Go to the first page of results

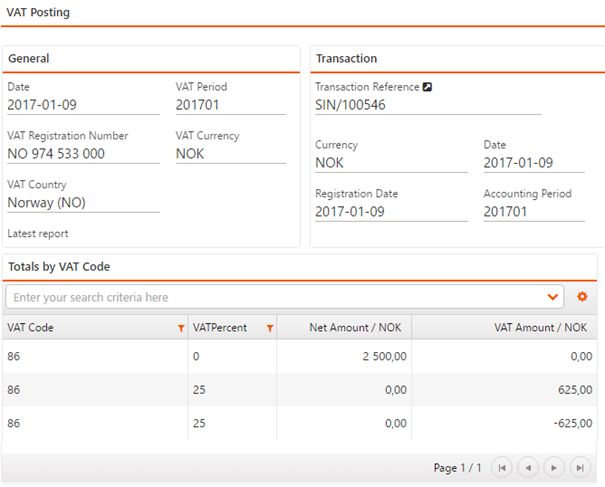click(503, 467)
